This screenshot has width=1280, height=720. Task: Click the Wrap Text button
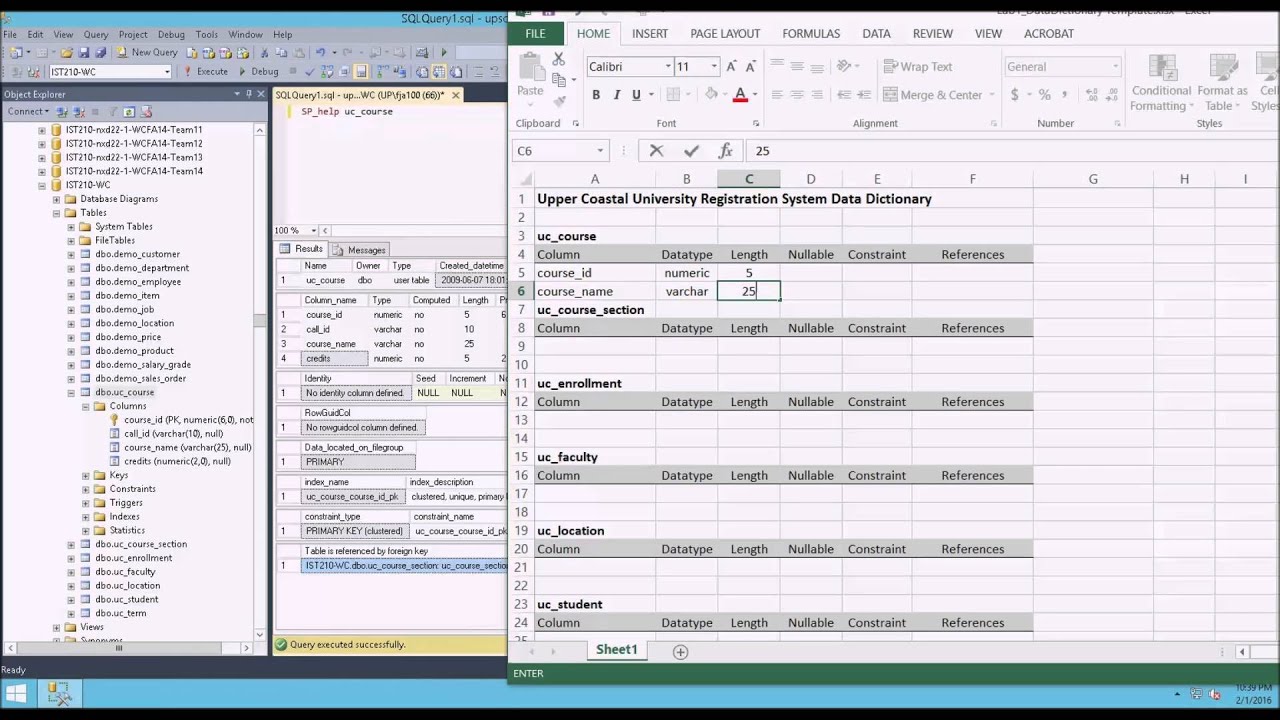click(918, 67)
